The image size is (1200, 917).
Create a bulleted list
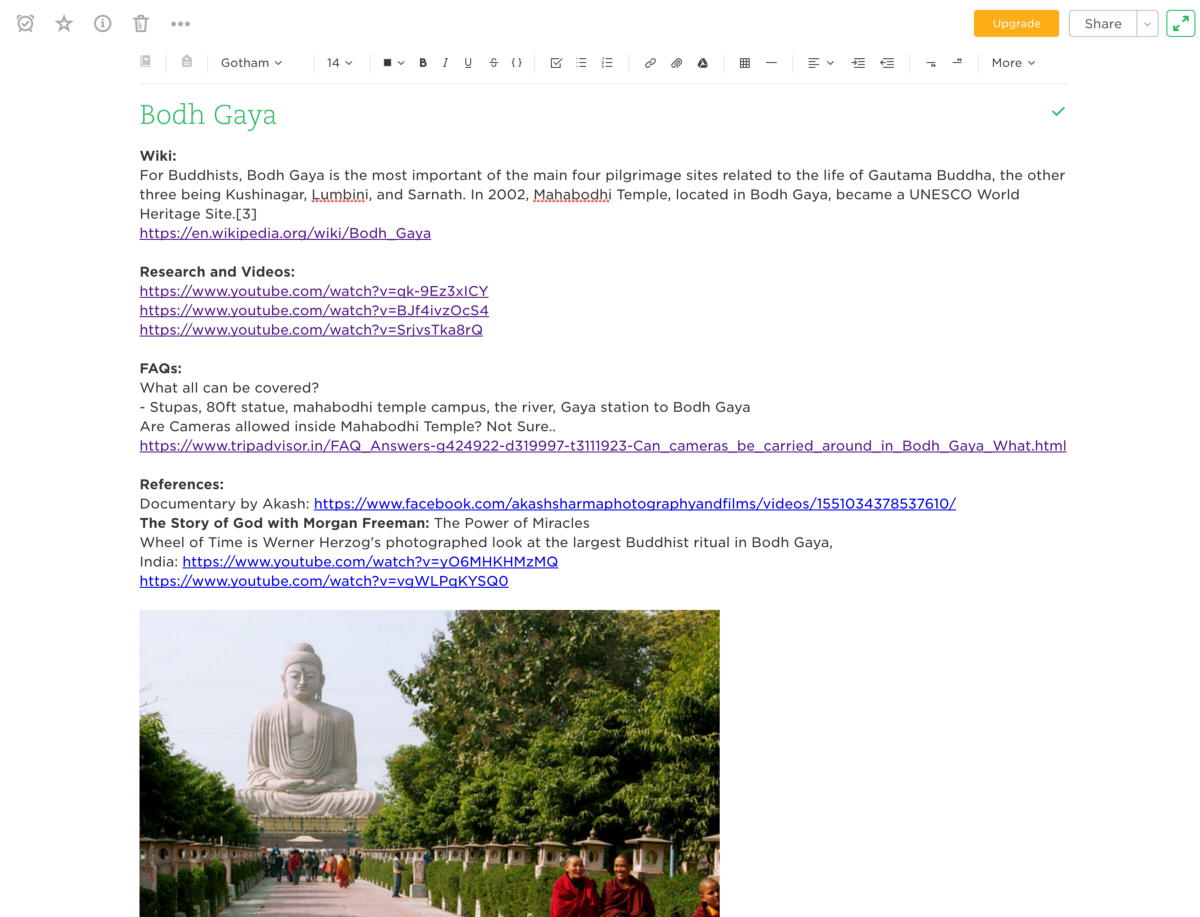(x=581, y=63)
